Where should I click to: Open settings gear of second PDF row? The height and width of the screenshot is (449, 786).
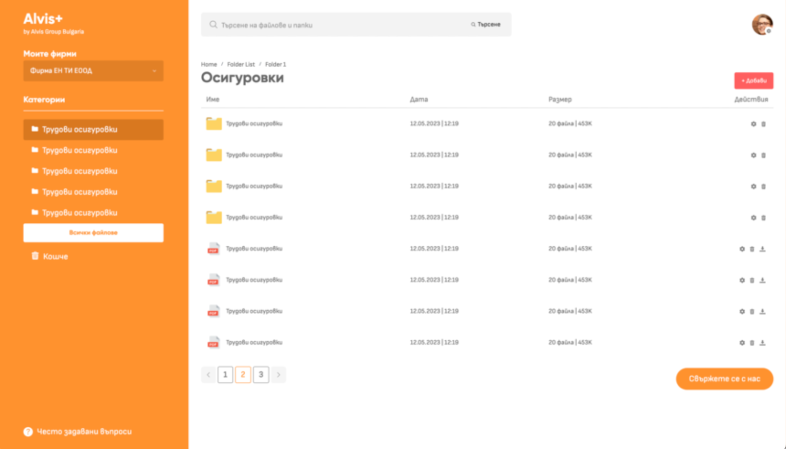pyautogui.click(x=742, y=280)
